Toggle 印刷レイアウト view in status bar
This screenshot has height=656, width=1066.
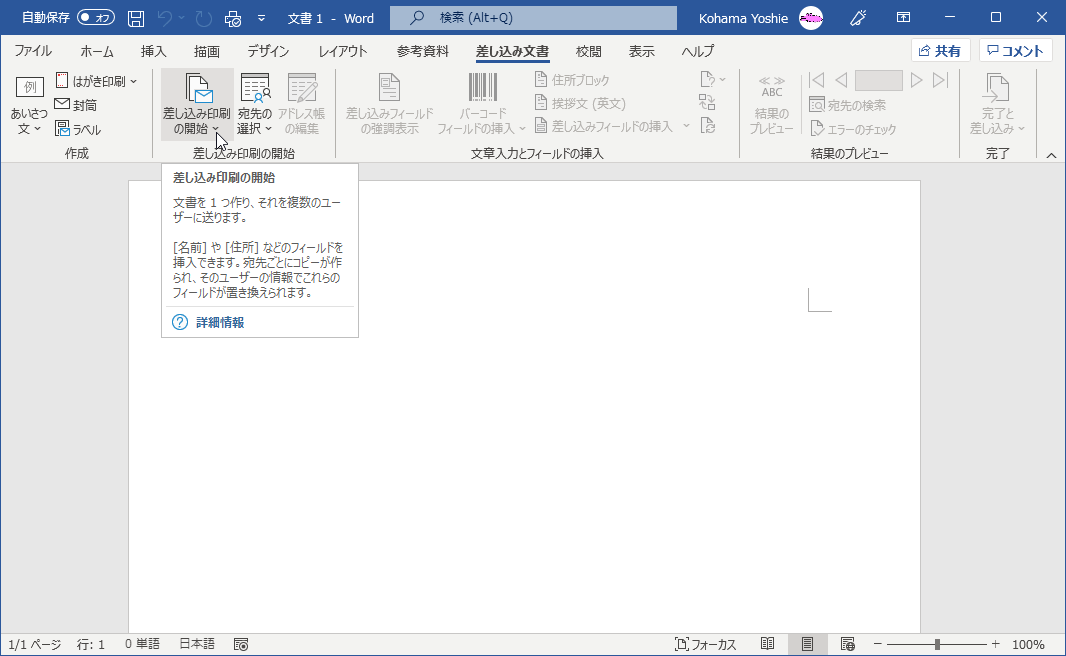pyautogui.click(x=808, y=643)
